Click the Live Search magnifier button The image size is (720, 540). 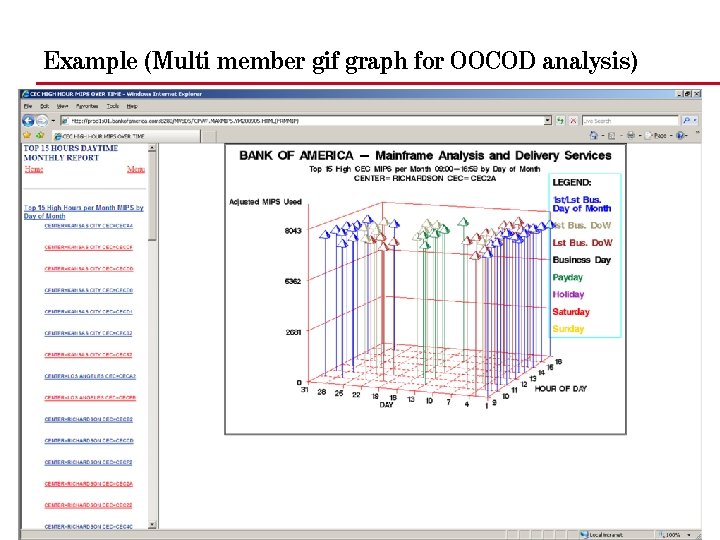click(x=686, y=120)
